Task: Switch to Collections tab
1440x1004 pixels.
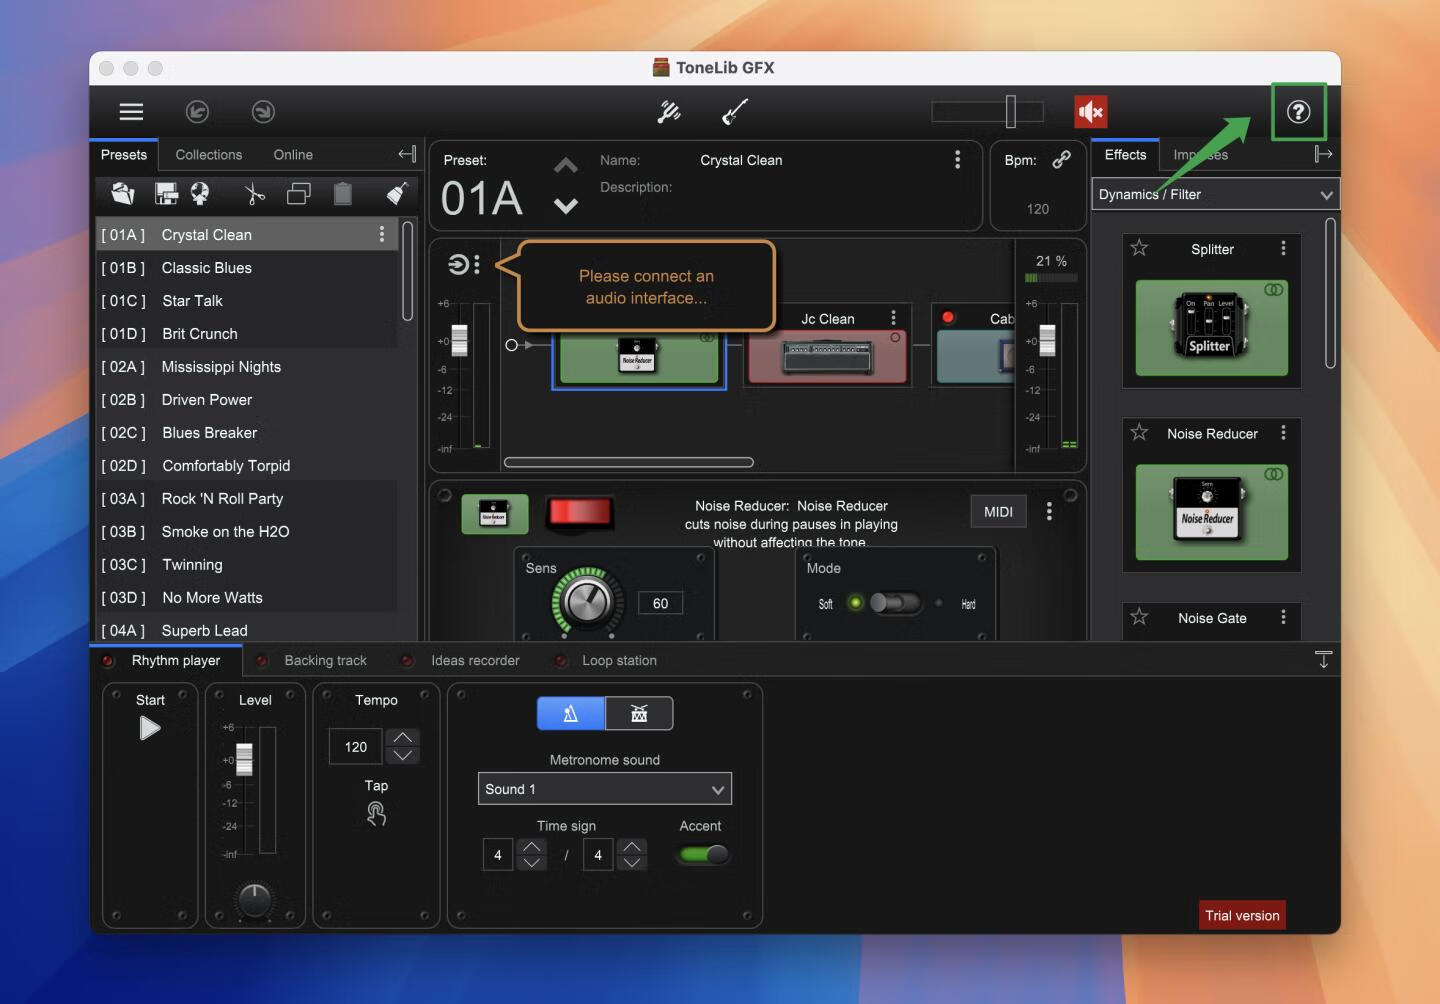Action: [208, 155]
